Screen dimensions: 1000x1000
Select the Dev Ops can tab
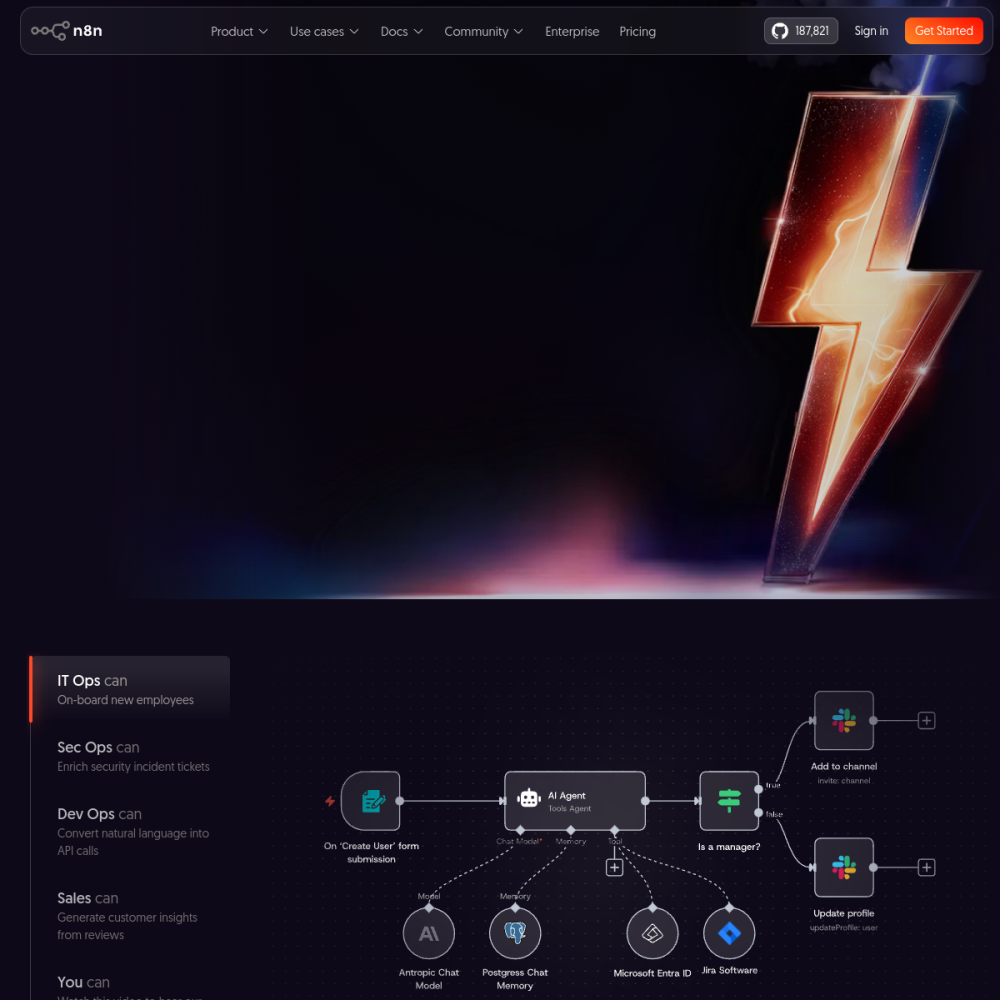point(130,831)
